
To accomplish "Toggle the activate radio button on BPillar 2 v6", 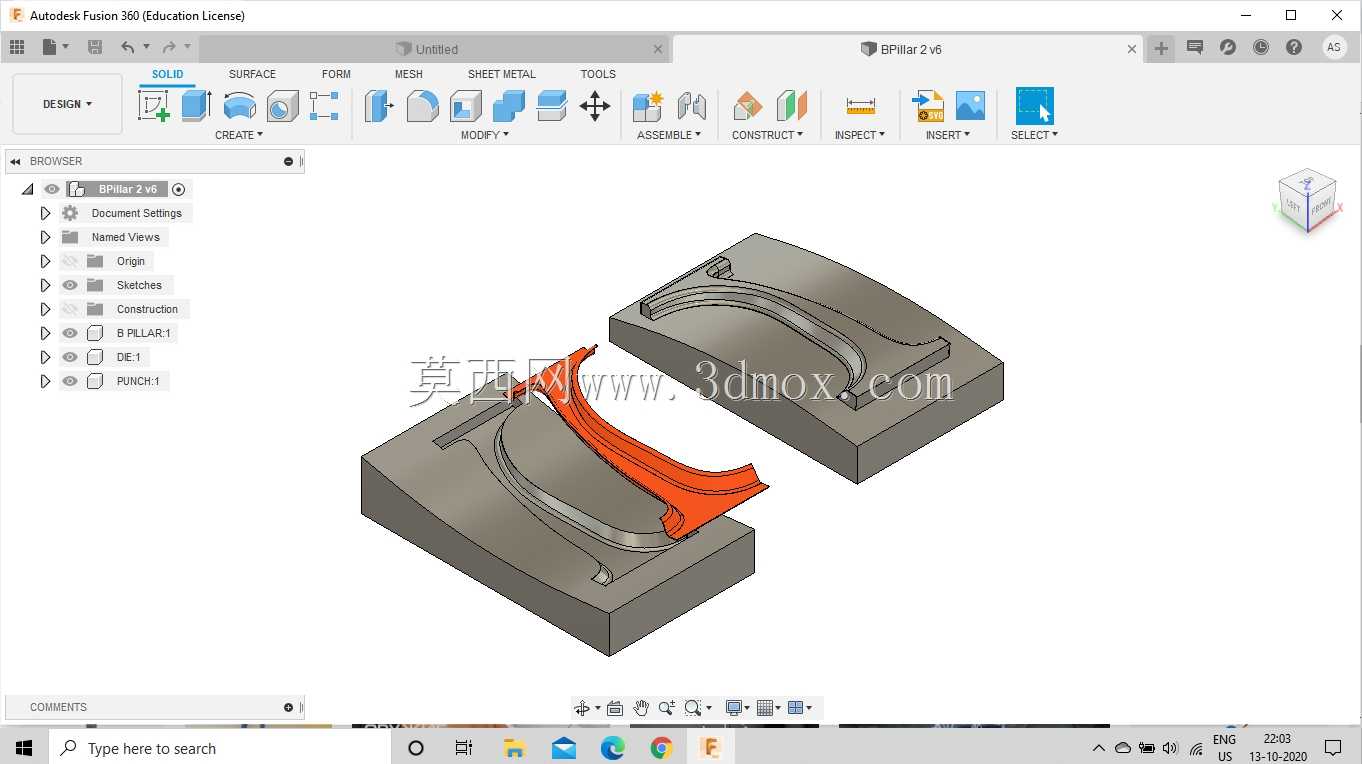I will [179, 189].
